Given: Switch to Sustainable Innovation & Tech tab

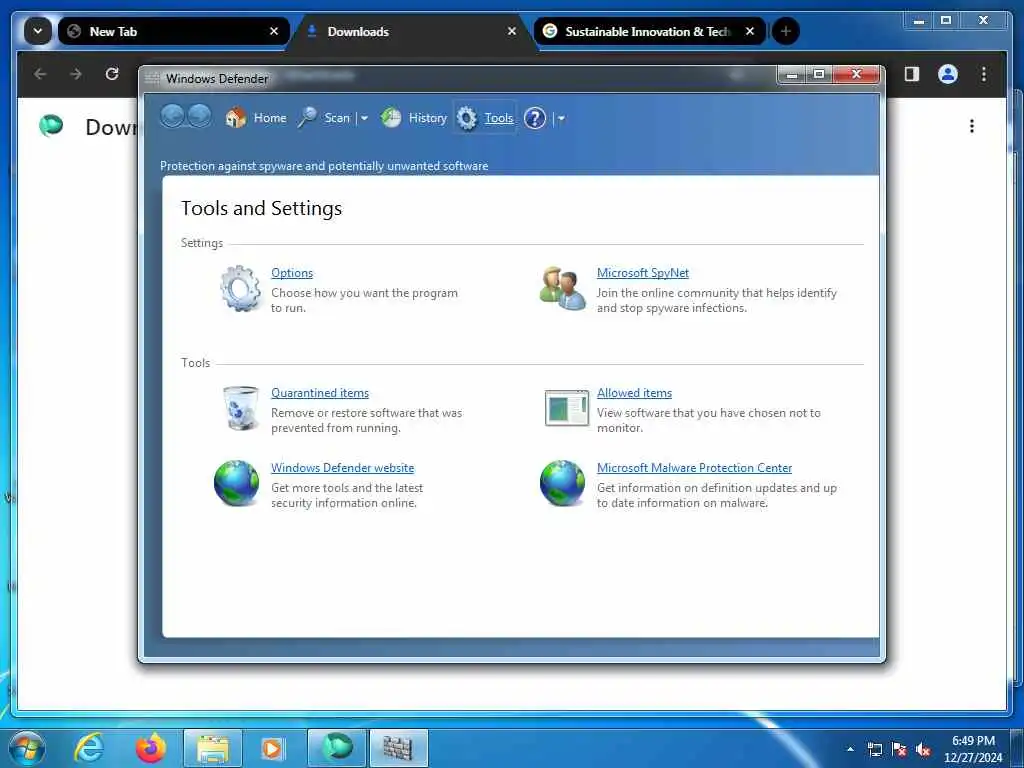Looking at the screenshot, I should (650, 31).
